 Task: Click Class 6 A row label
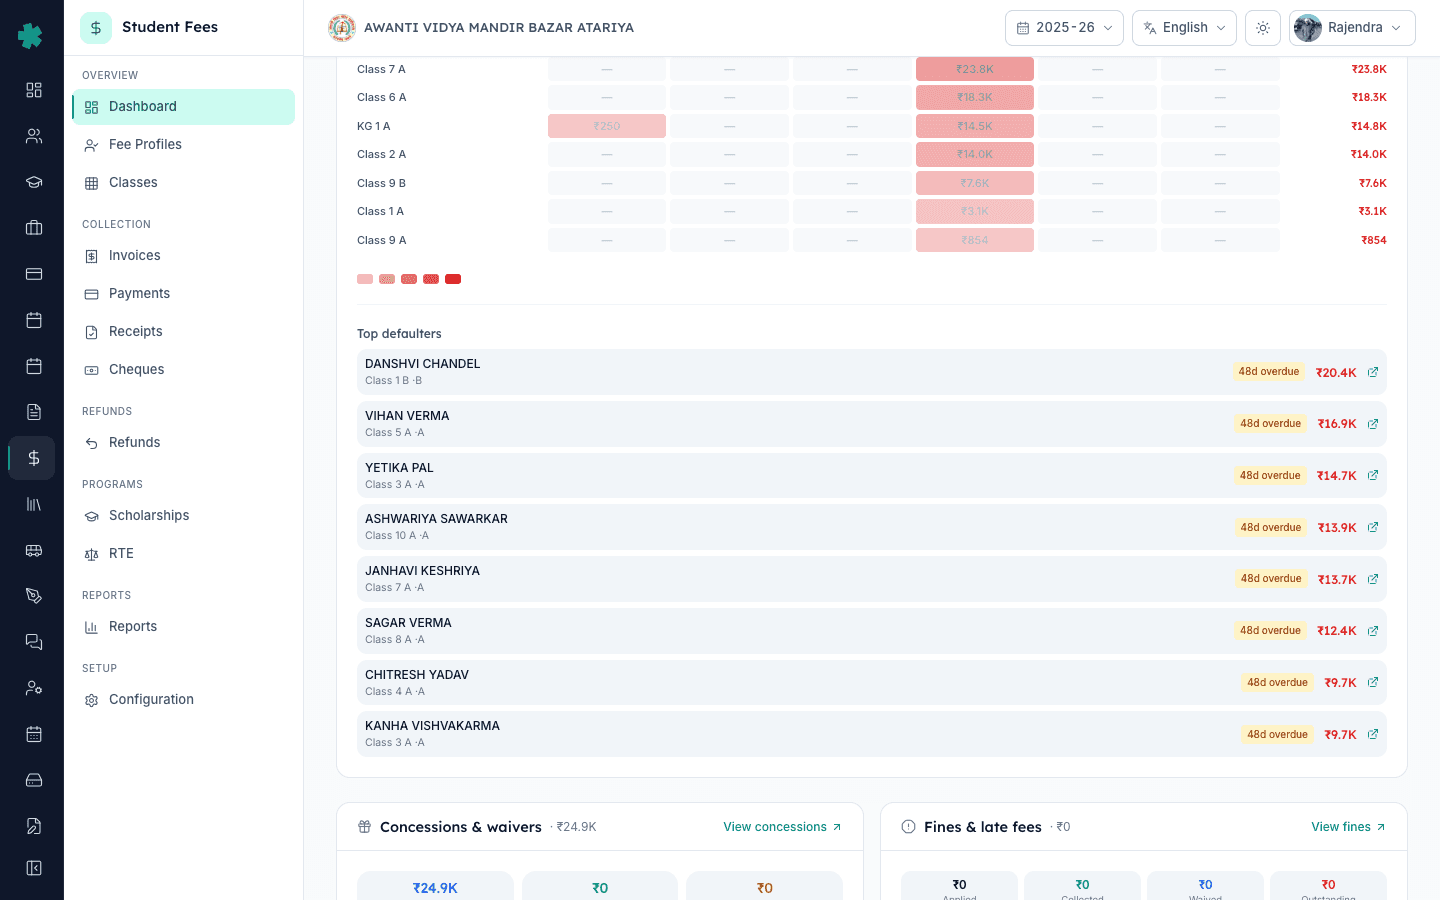click(381, 97)
